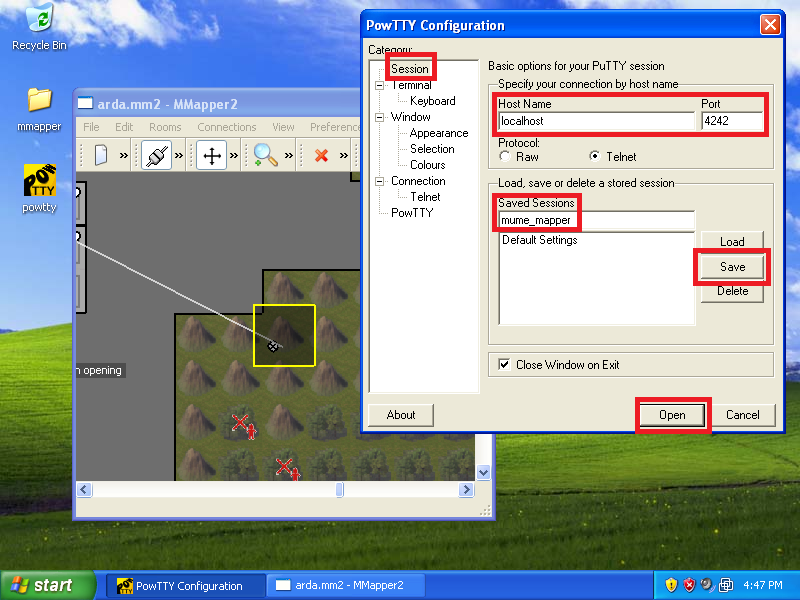Switch to PowTTY Configuration taskbar button

tap(185, 586)
